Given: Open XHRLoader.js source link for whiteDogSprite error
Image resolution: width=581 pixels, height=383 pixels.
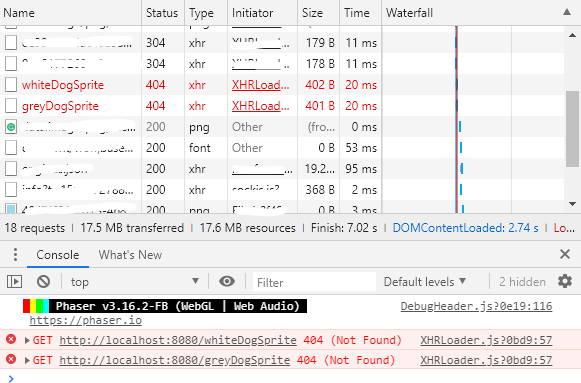Looking at the screenshot, I should pyautogui.click(x=486, y=340).
